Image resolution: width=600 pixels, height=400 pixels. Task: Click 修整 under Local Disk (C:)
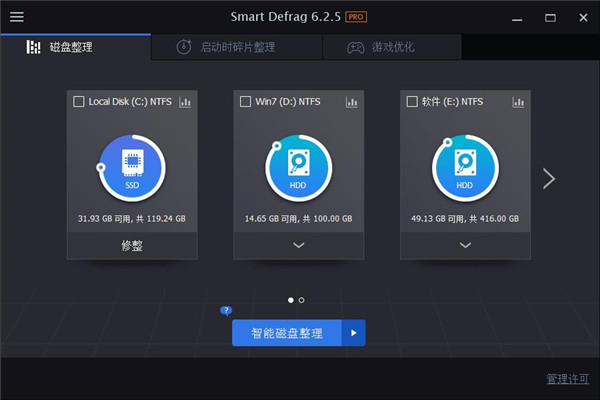point(132,245)
